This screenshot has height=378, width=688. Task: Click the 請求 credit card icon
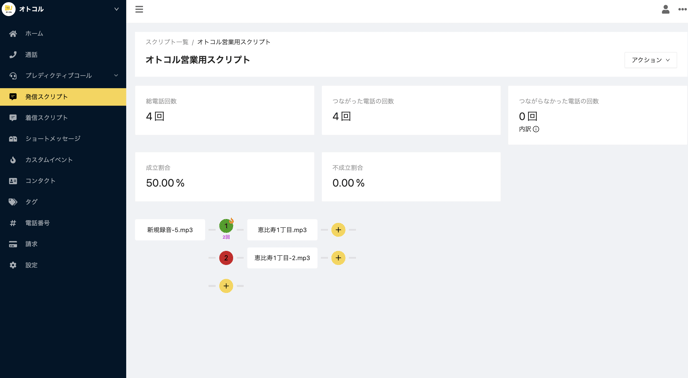13,244
